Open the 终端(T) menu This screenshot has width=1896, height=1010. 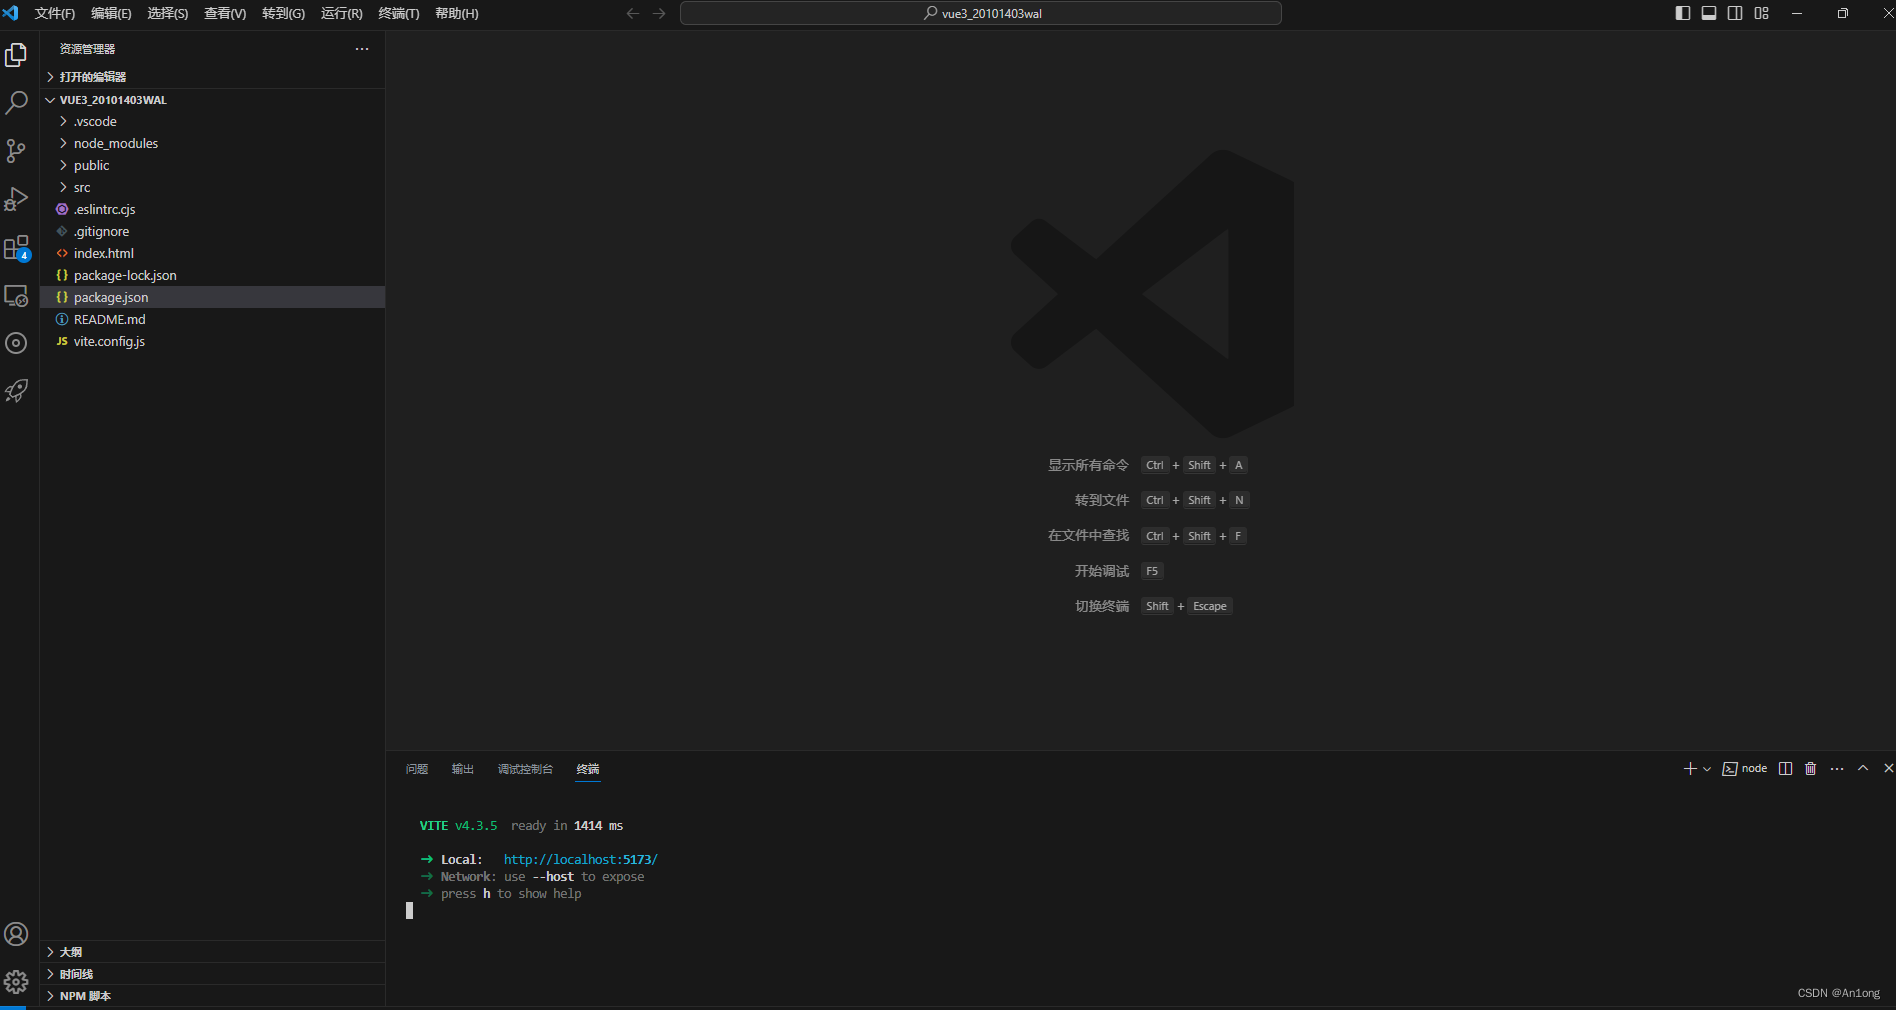(x=398, y=13)
